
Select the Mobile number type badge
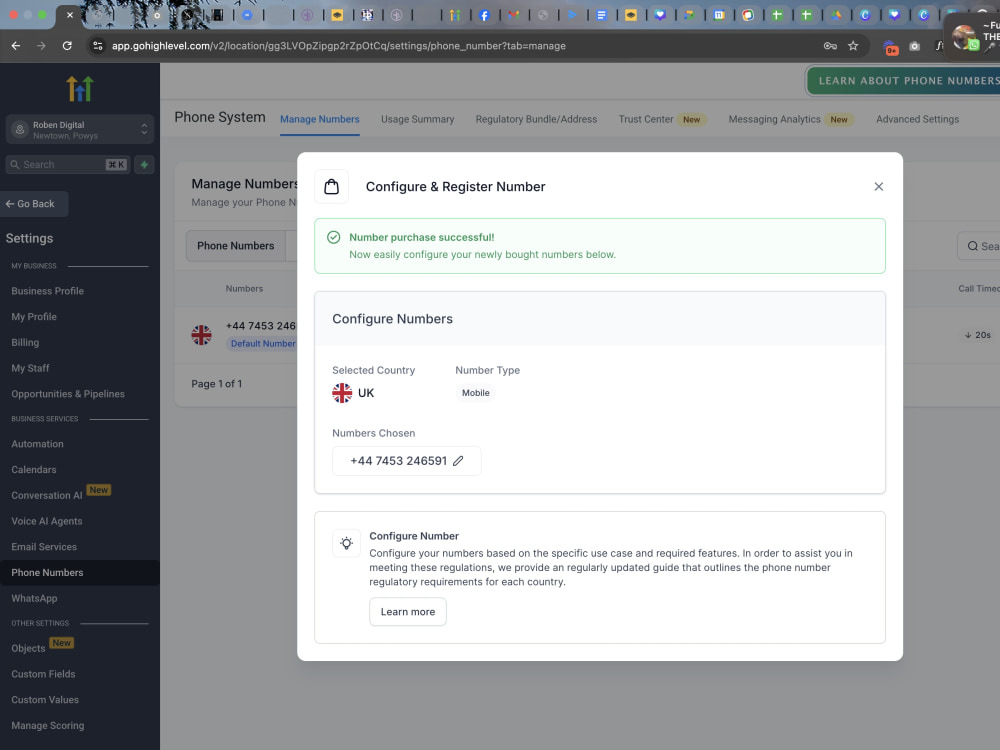[x=476, y=393]
